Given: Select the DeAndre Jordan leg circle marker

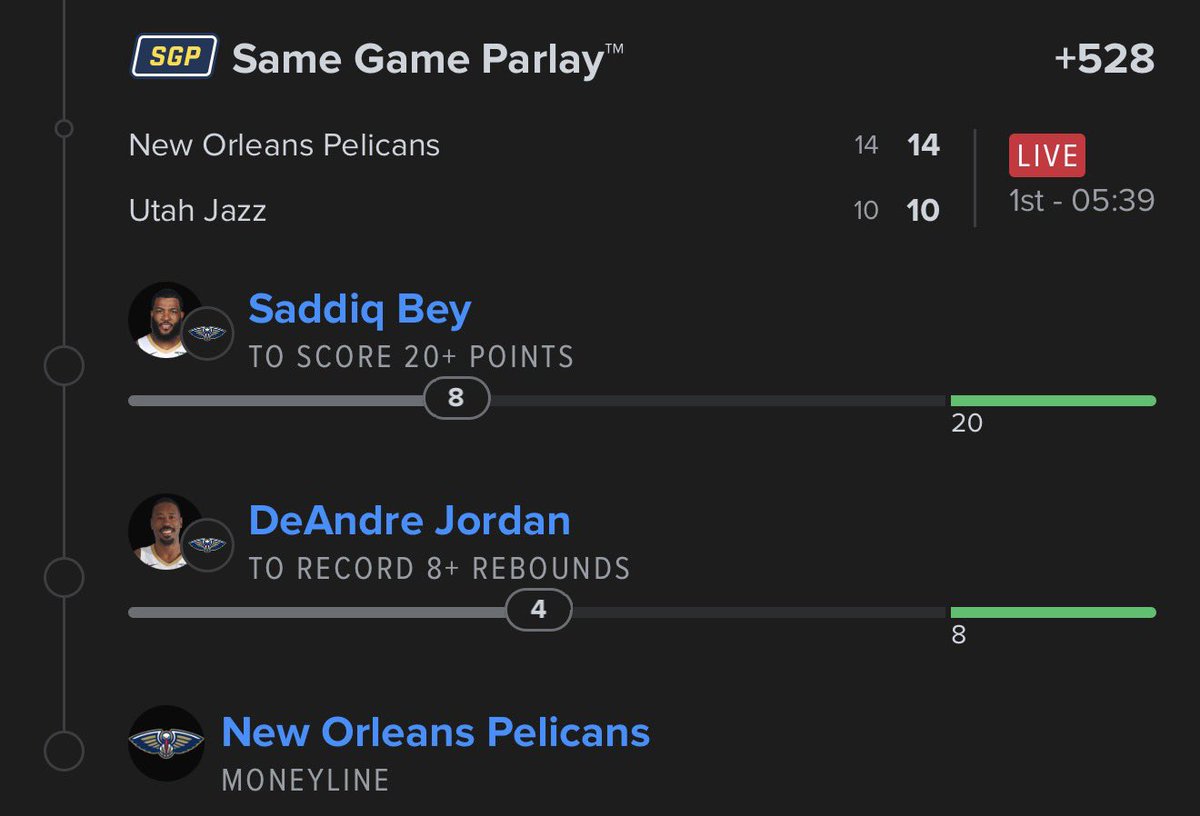Looking at the screenshot, I should pyautogui.click(x=64, y=578).
